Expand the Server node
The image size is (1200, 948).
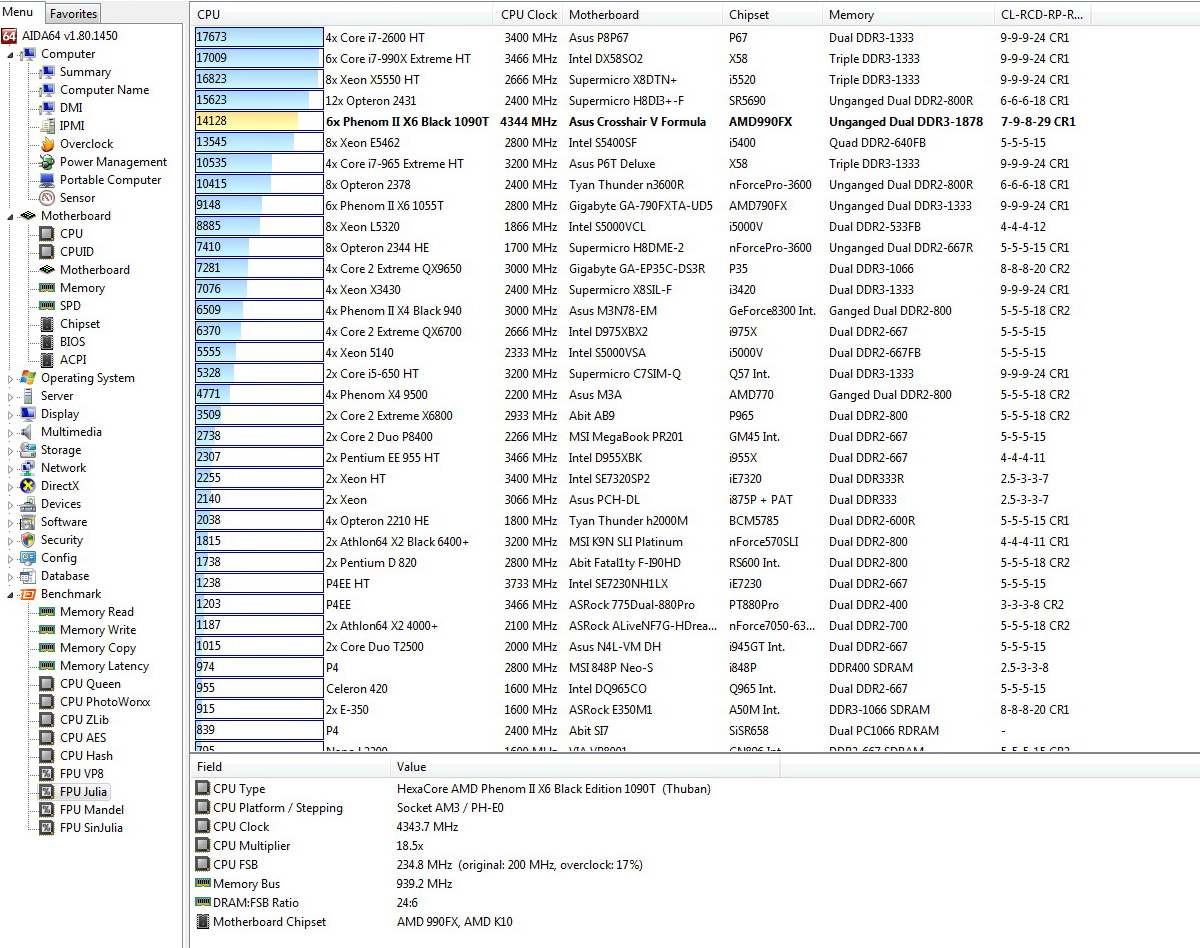(x=12, y=396)
